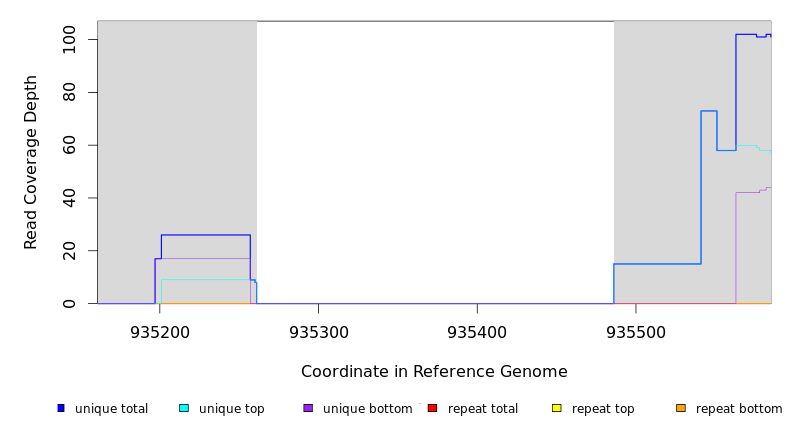792x432 pixels.
Task: Click the yellow repeat top legend swatch
Action: [x=557, y=408]
